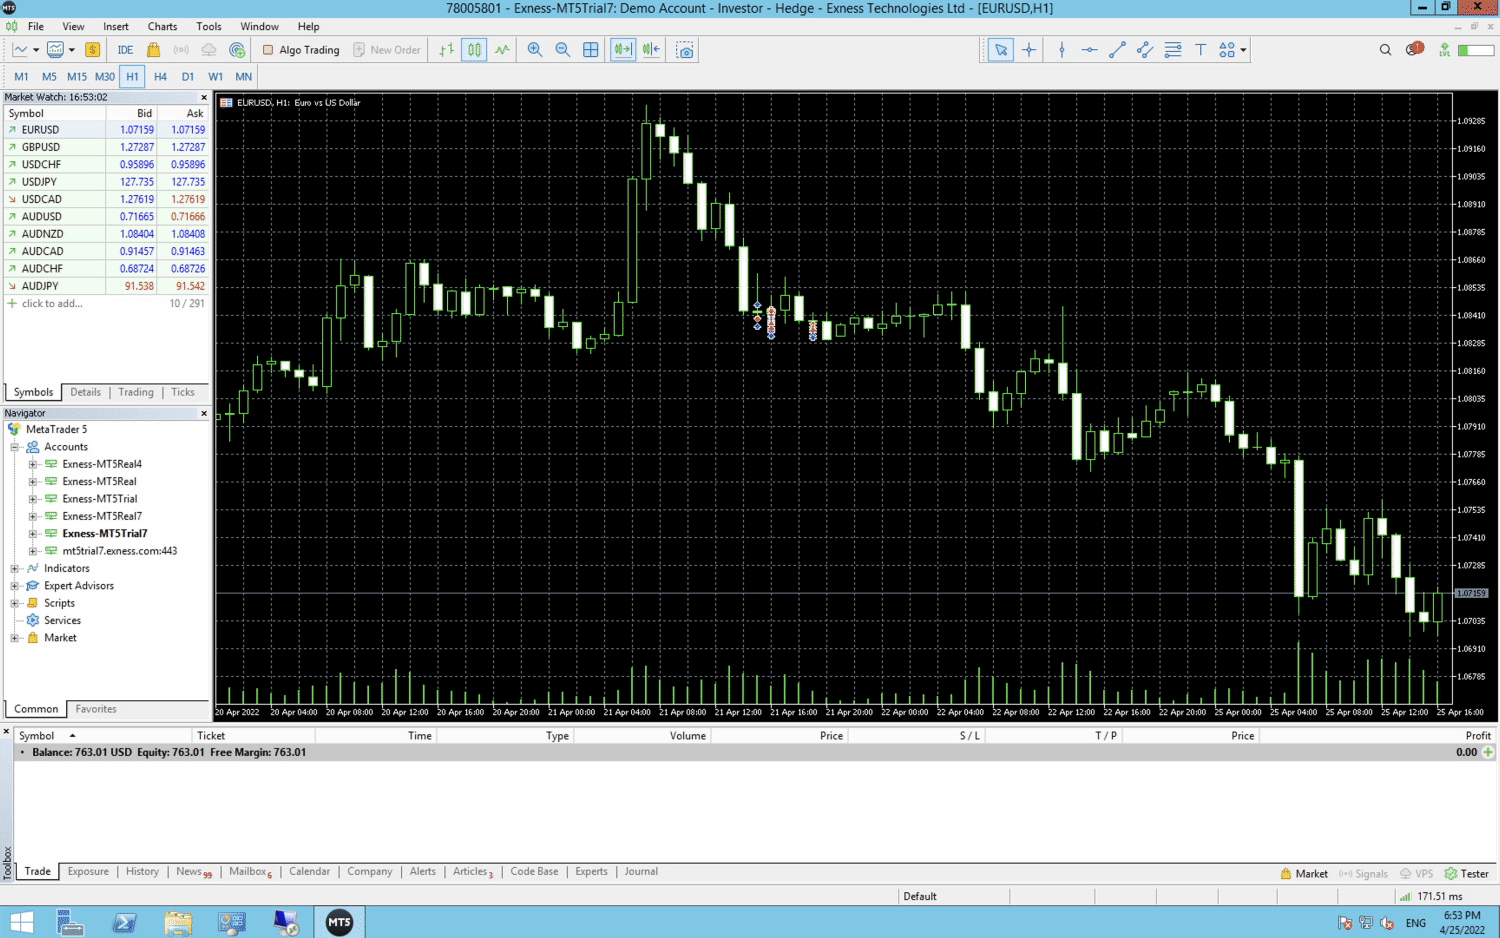Click the dollar sign depth of market icon
The image size is (1500, 938).
coord(92,50)
